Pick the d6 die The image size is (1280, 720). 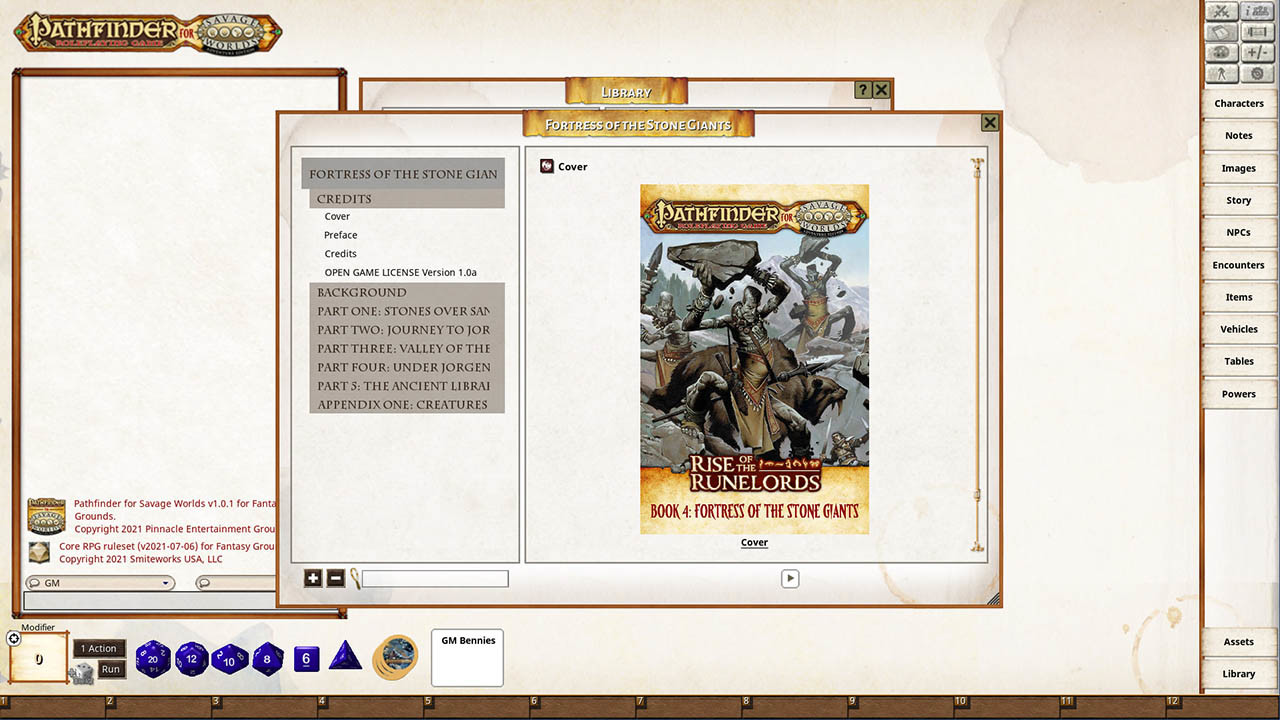(307, 659)
